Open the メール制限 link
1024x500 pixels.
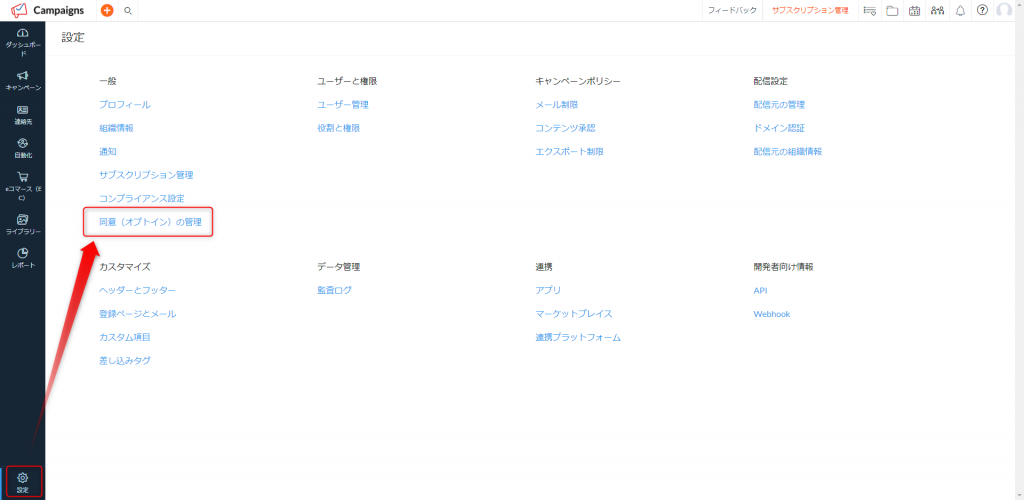point(556,104)
